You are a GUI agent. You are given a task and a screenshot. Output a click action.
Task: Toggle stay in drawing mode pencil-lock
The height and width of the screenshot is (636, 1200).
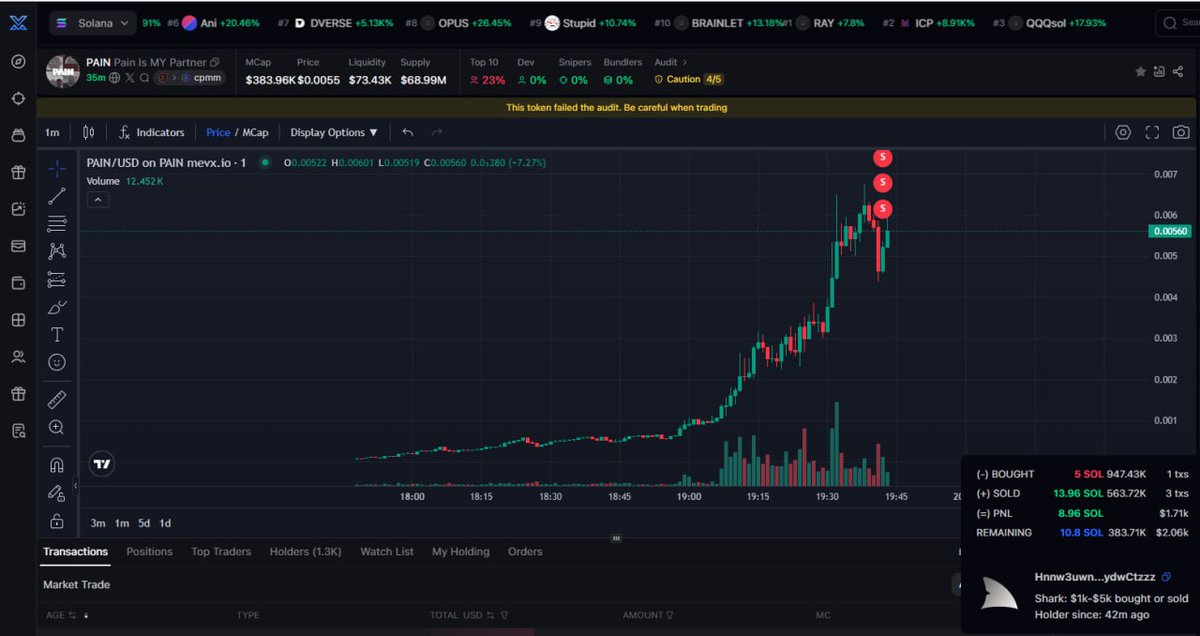(57, 493)
